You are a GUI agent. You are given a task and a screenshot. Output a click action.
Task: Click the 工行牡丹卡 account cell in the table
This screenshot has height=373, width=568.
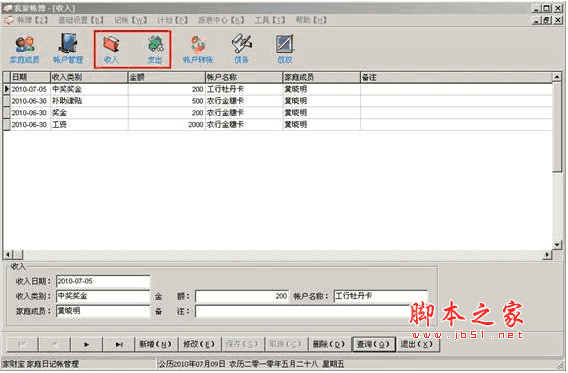pyautogui.click(x=244, y=89)
